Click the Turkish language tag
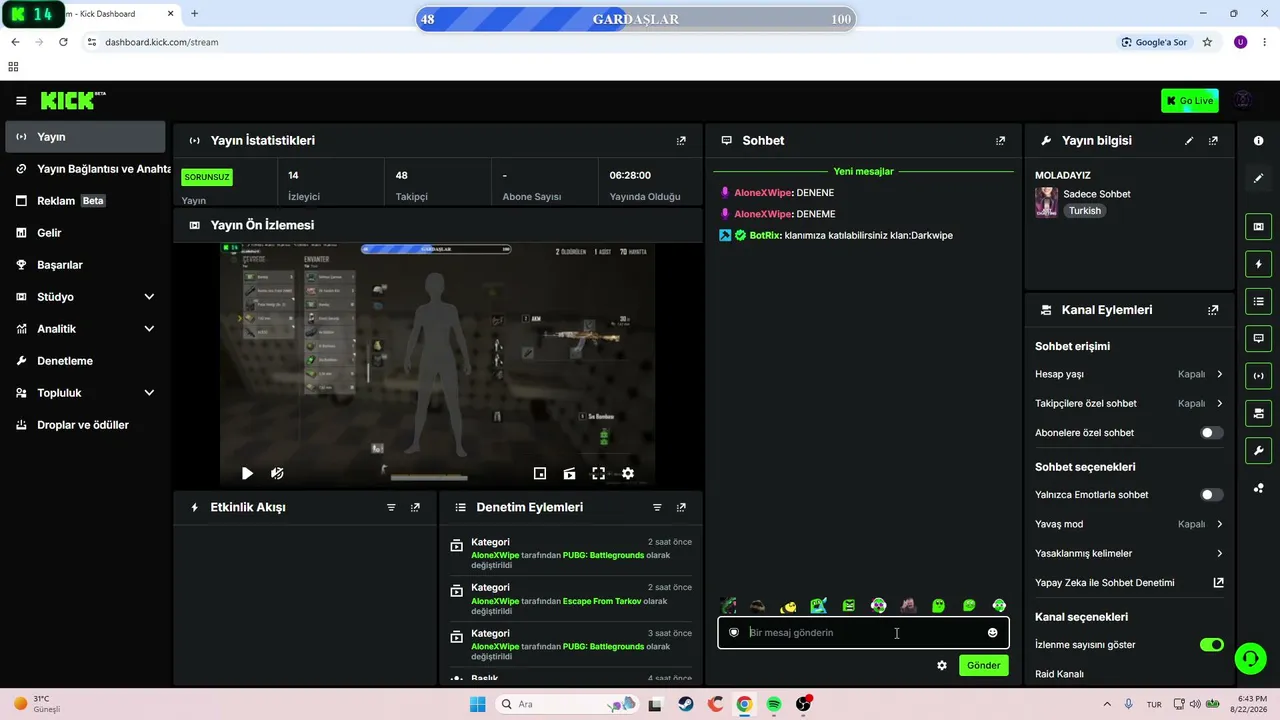 1084,211
